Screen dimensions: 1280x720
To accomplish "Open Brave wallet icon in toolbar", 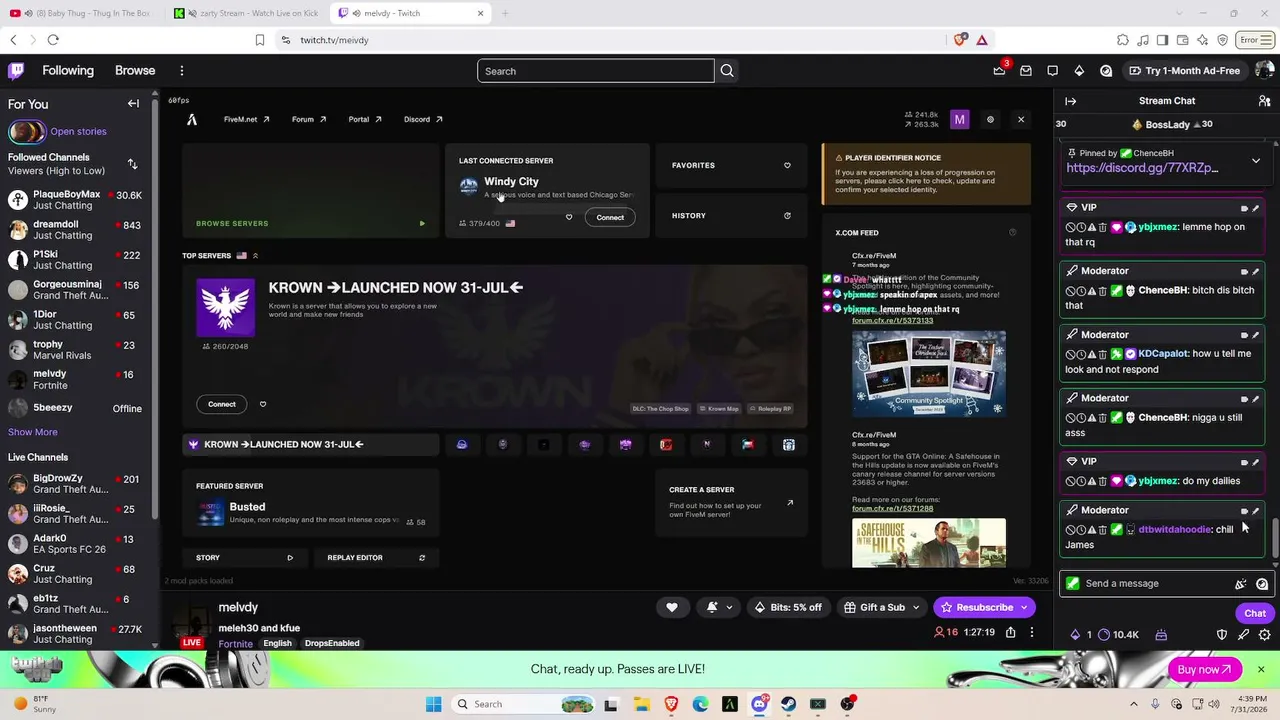I will pyautogui.click(x=1181, y=40).
